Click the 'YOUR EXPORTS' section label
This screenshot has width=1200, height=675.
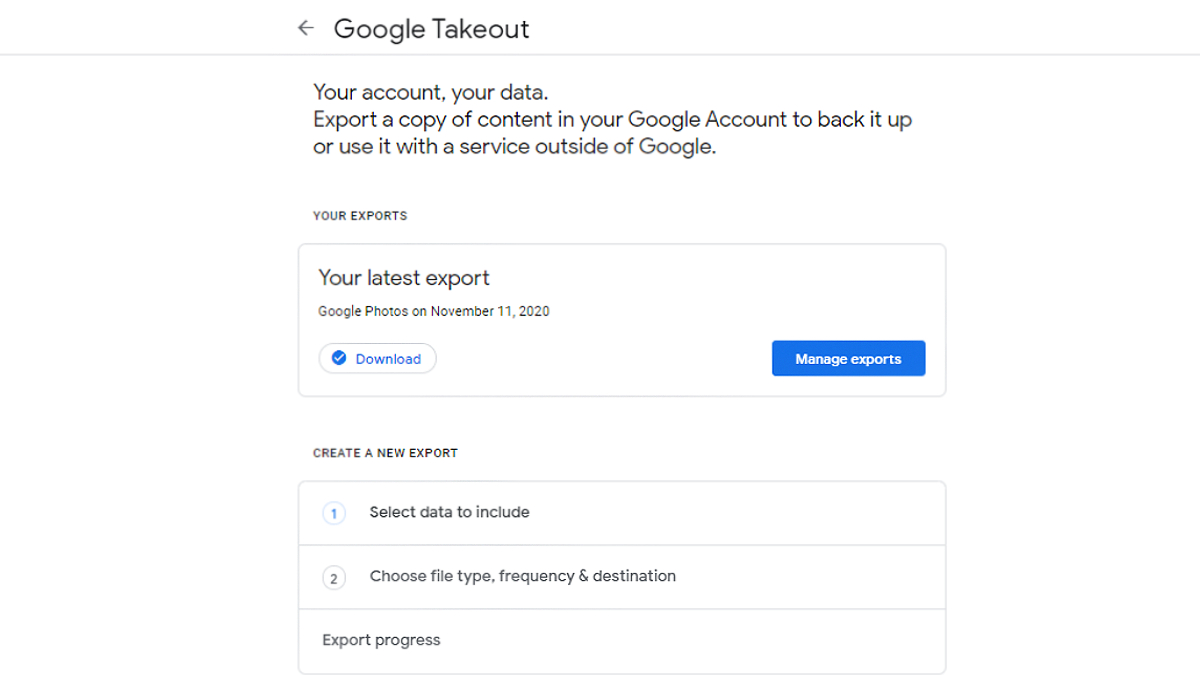coord(360,216)
